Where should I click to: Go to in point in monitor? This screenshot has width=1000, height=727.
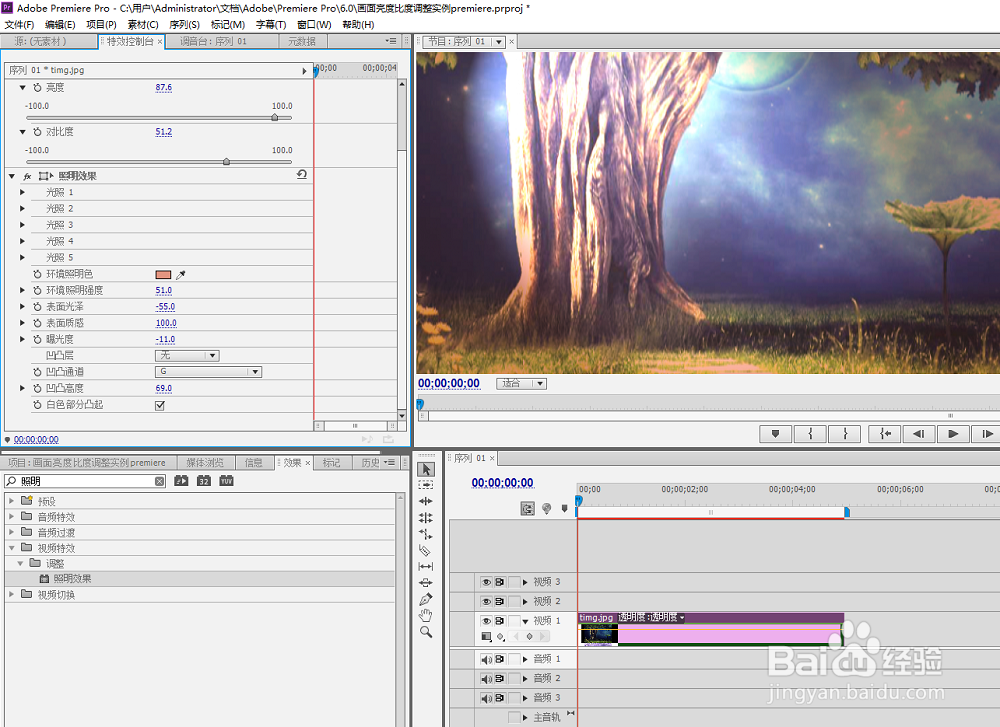(x=885, y=434)
